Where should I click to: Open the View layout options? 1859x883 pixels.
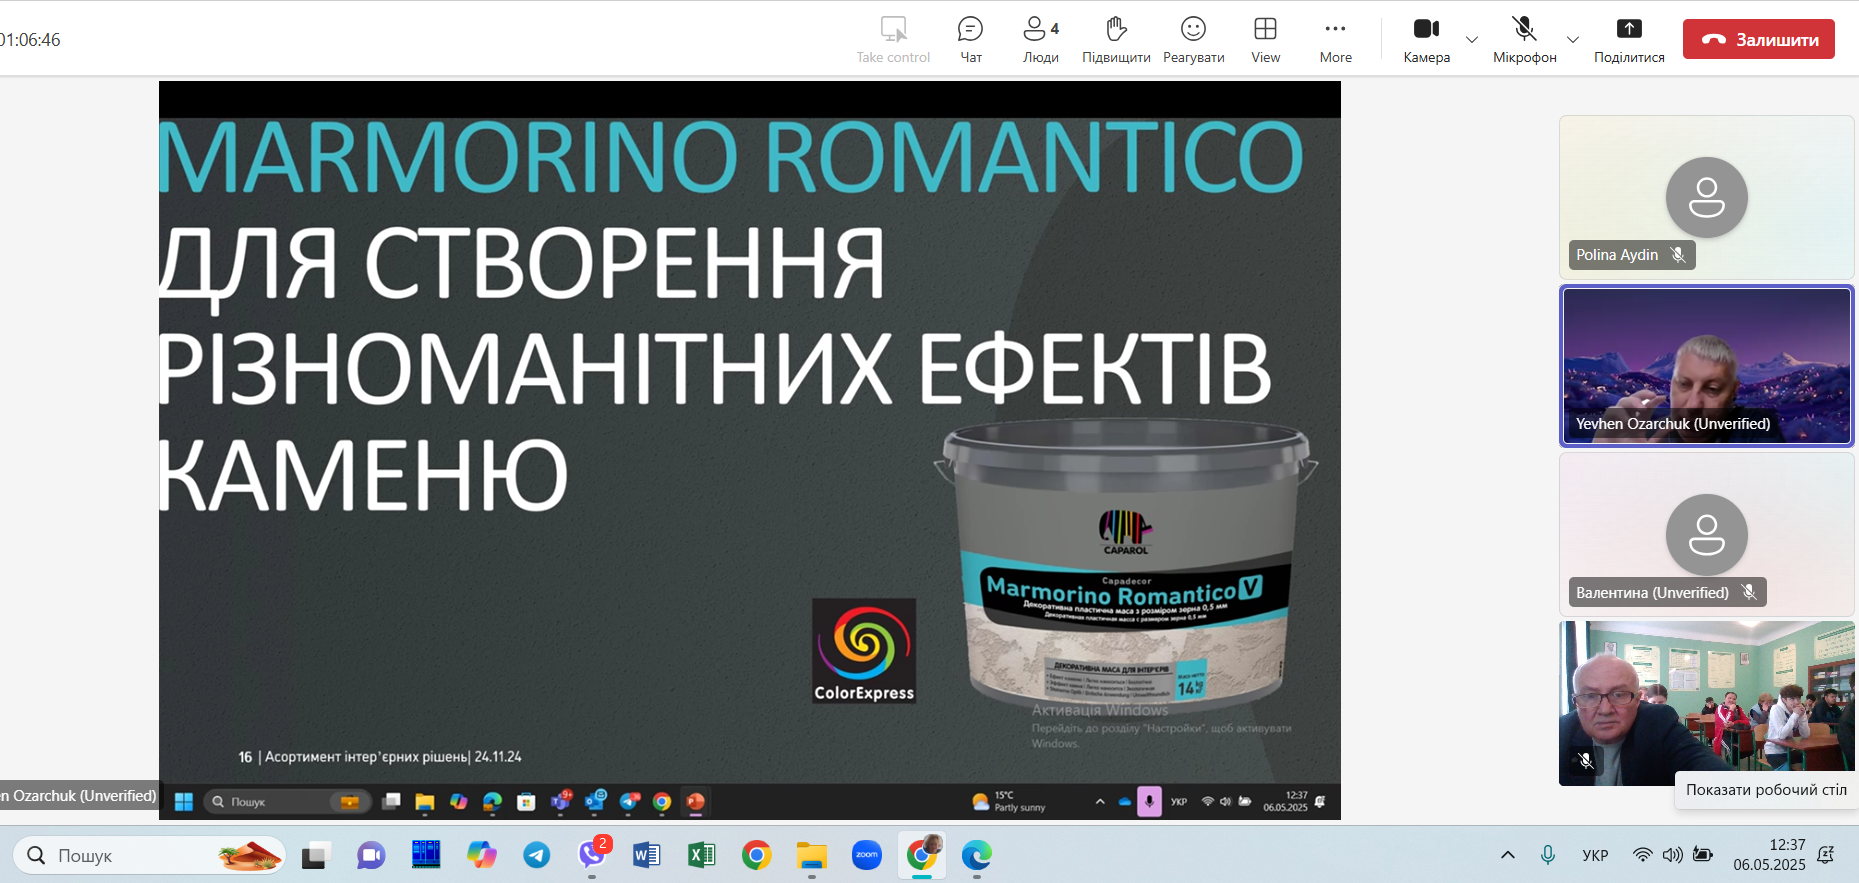pos(1265,40)
